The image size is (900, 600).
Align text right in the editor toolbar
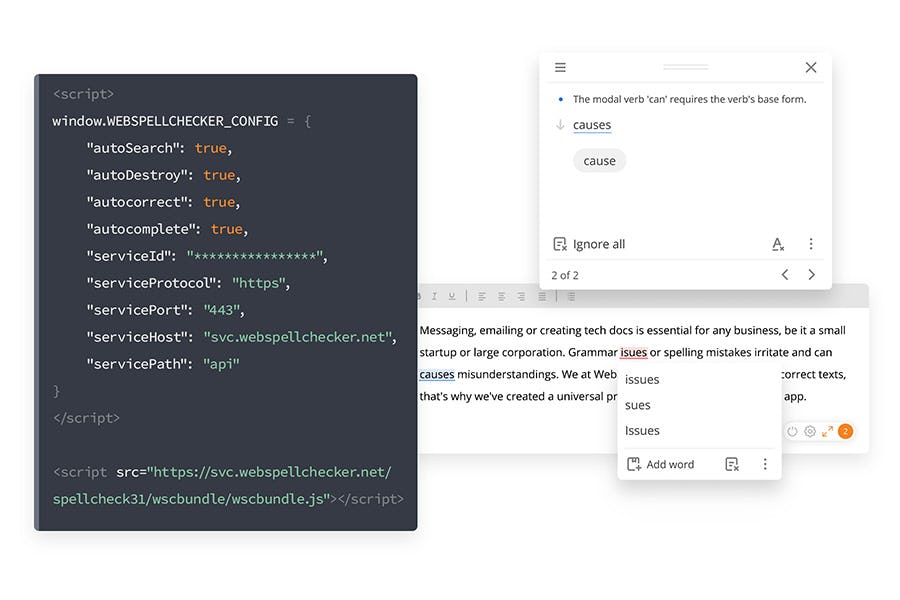521,296
